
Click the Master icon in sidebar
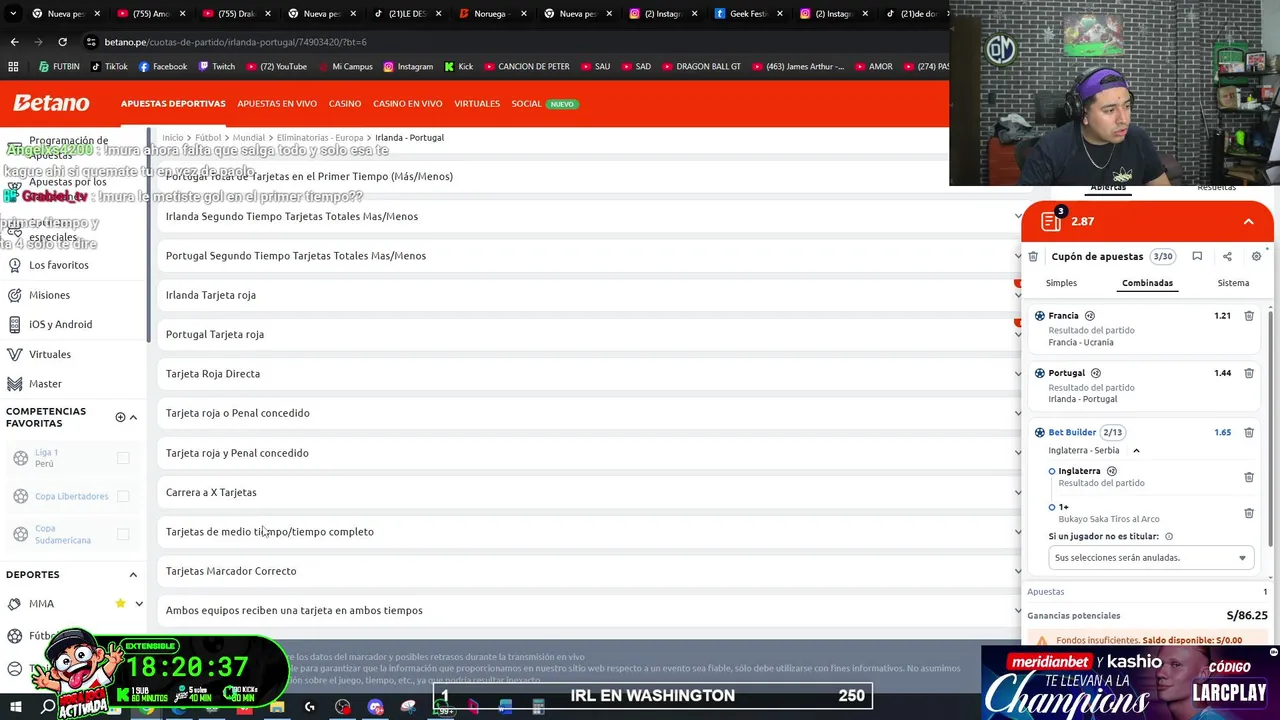14,384
